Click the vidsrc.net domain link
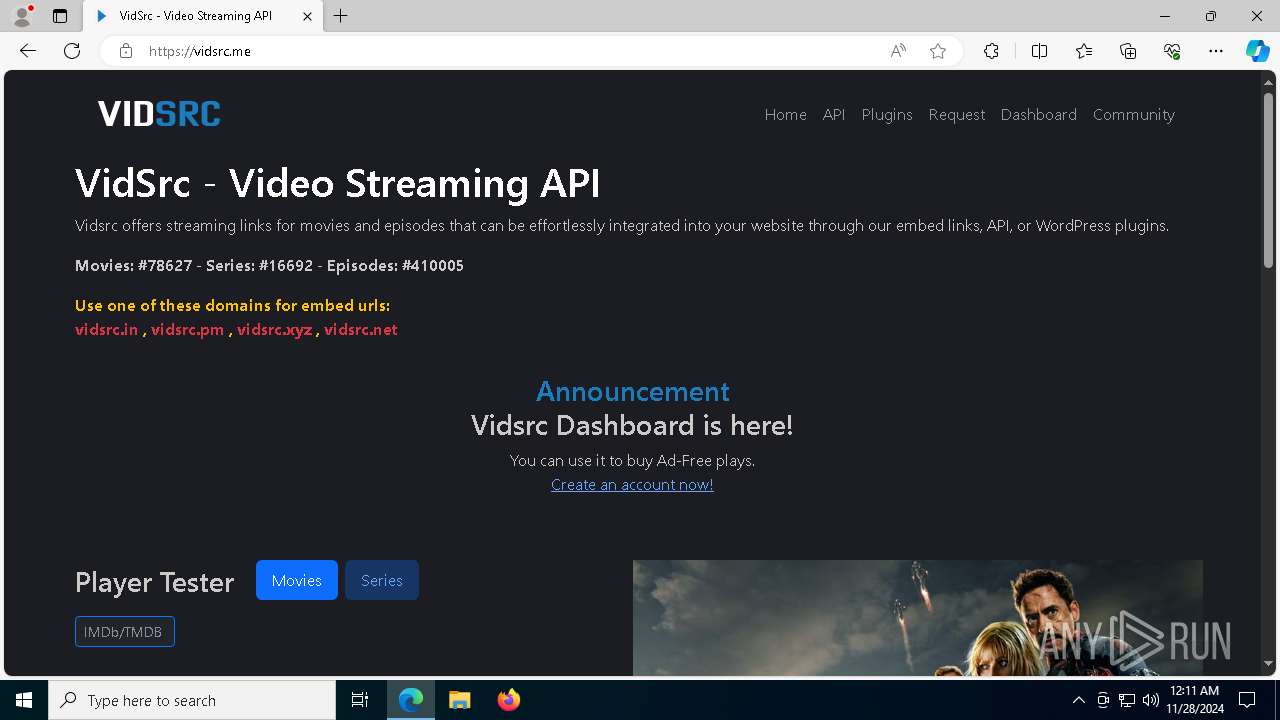 pyautogui.click(x=360, y=330)
